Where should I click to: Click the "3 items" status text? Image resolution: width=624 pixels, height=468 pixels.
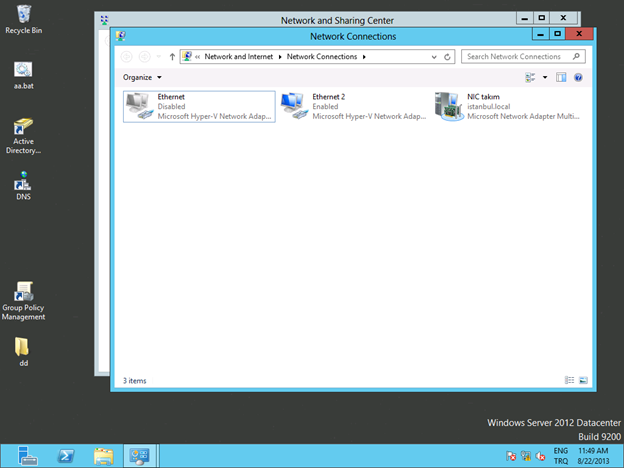click(135, 381)
